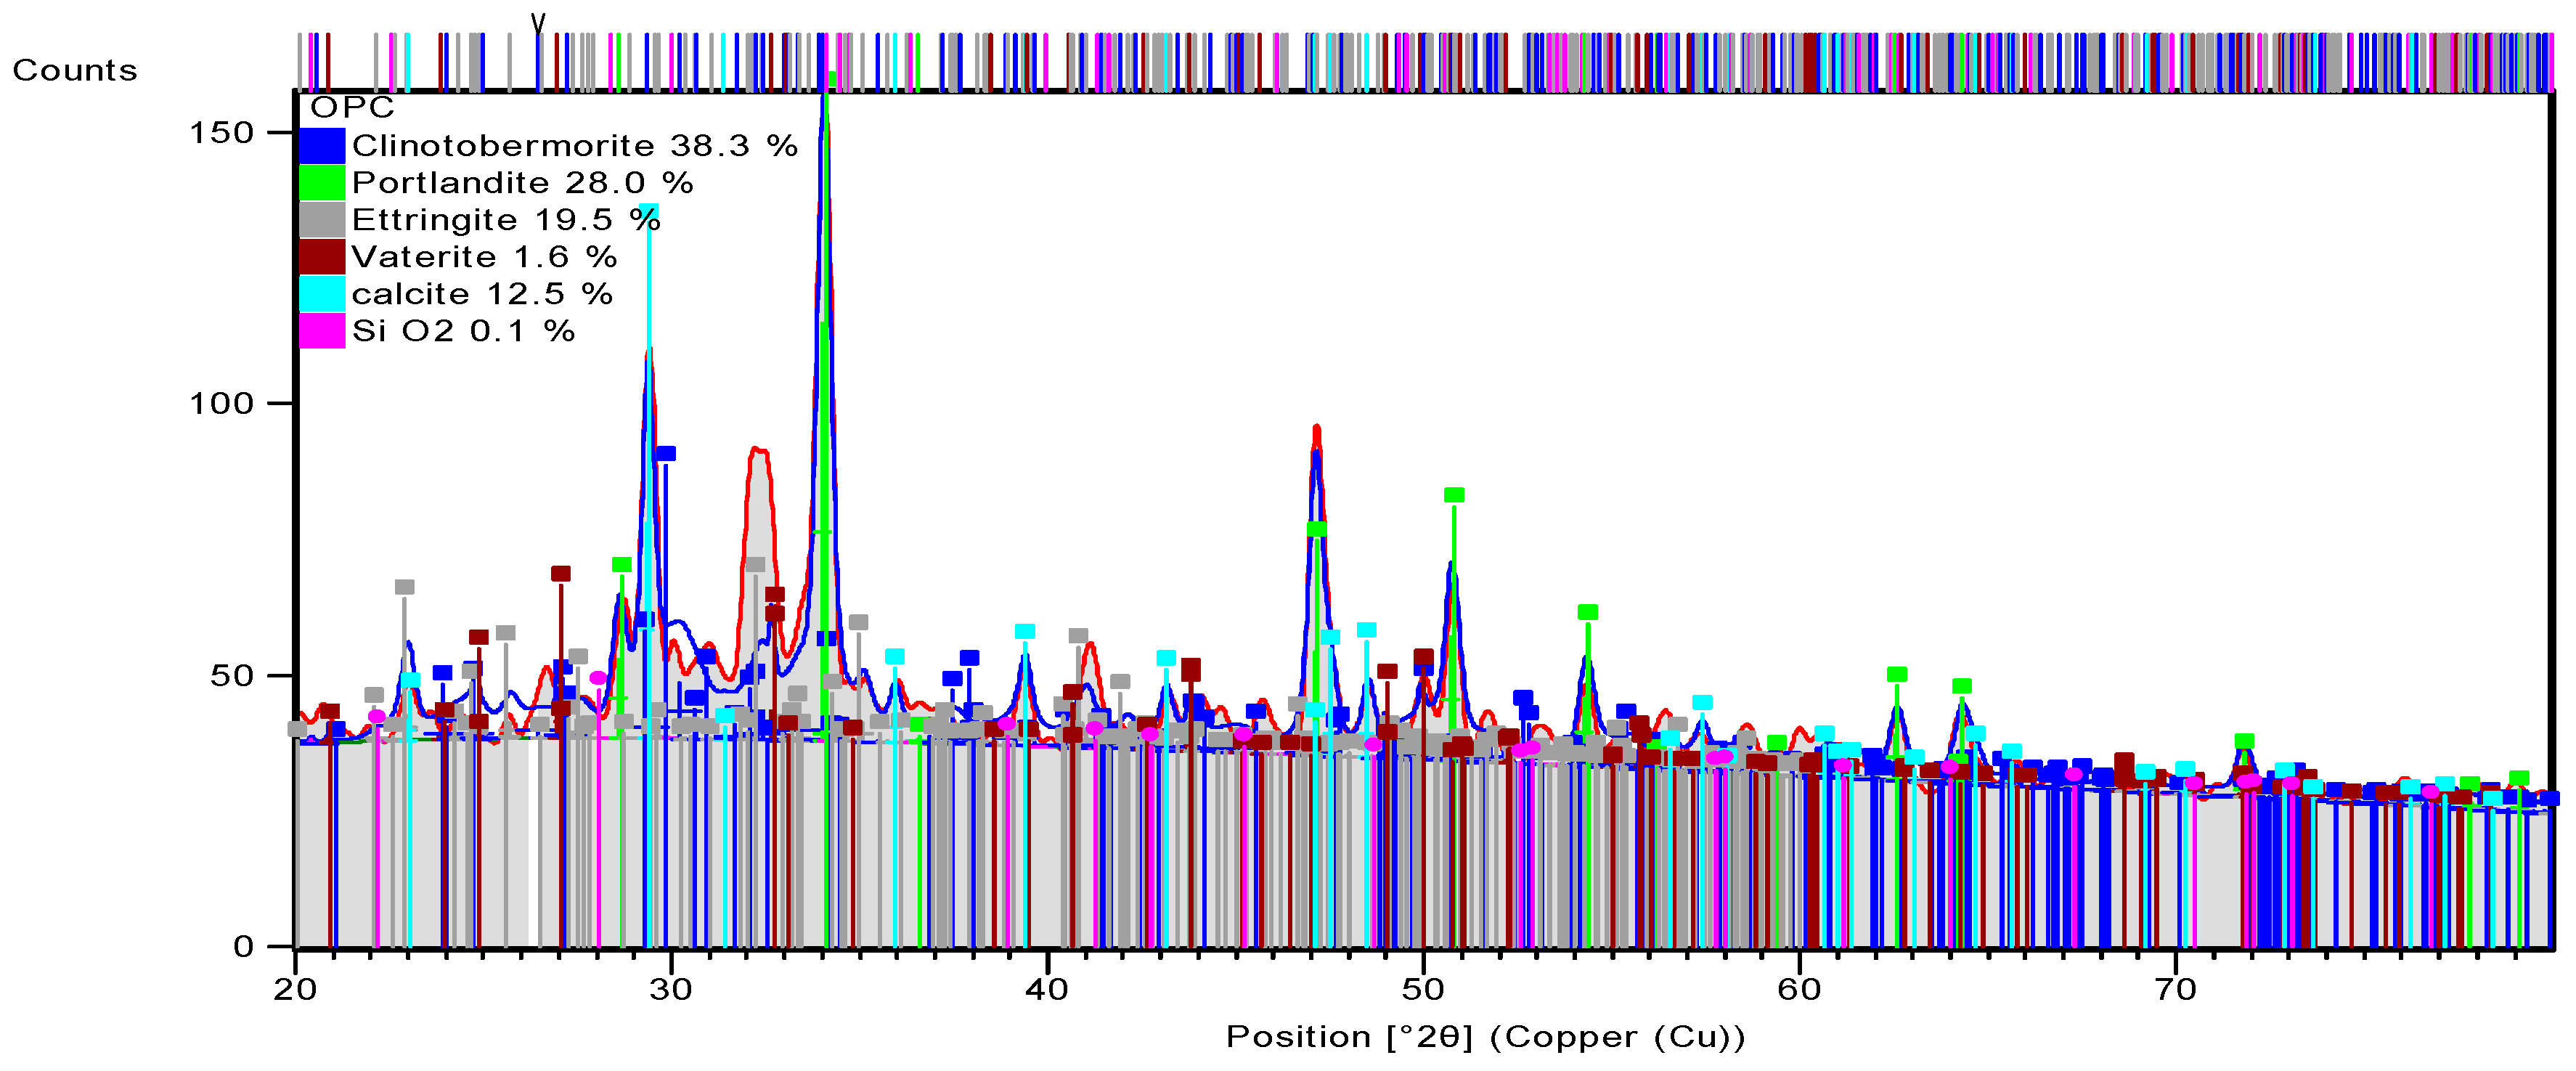Click the blue Clinotobermorite legend swatch
The image size is (2576, 1071).
(322, 146)
